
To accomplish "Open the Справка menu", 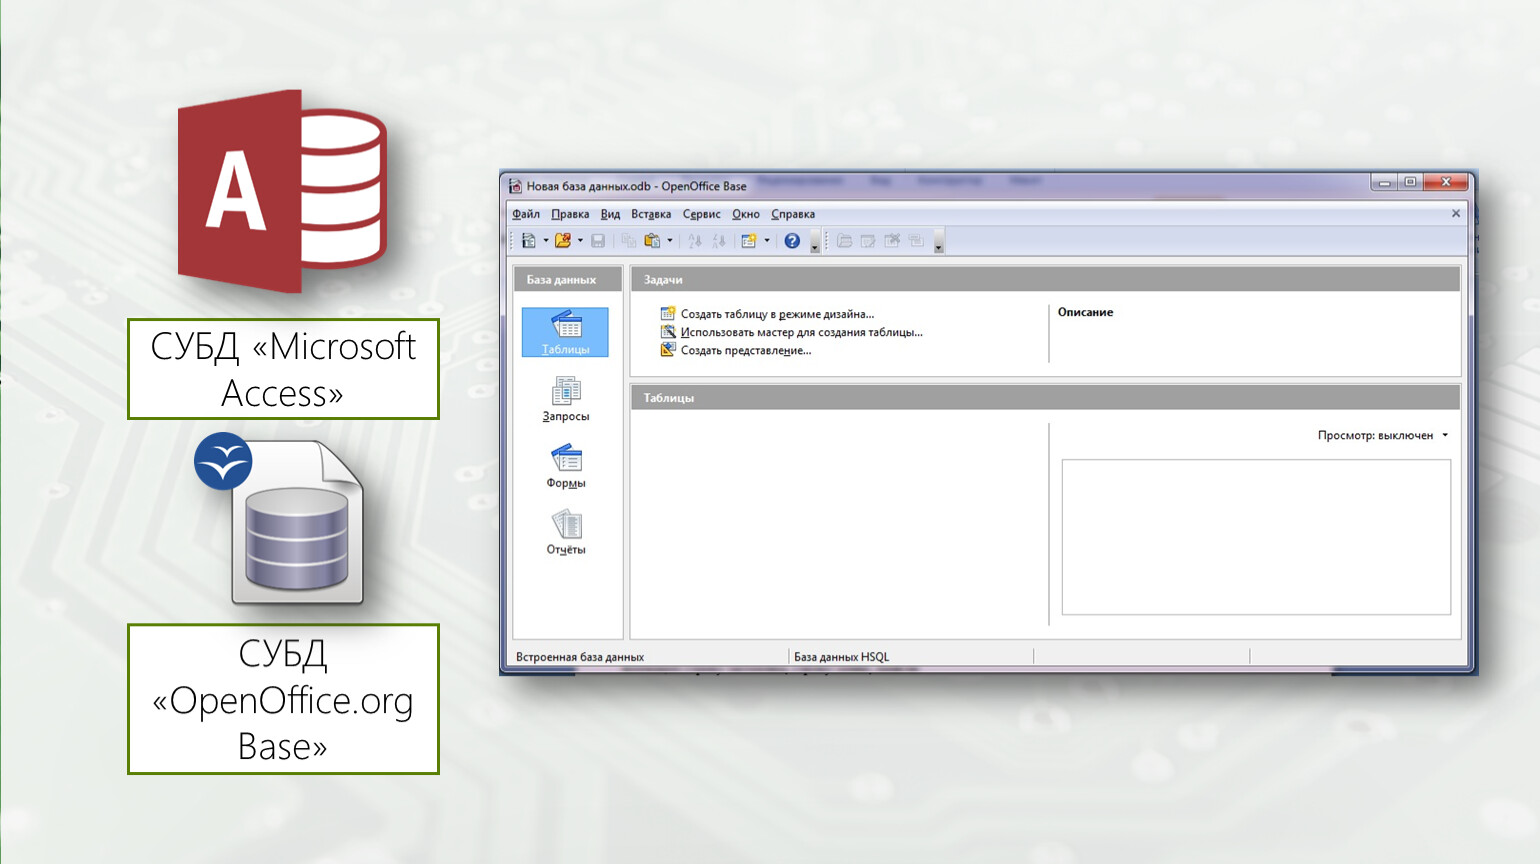I will click(793, 214).
